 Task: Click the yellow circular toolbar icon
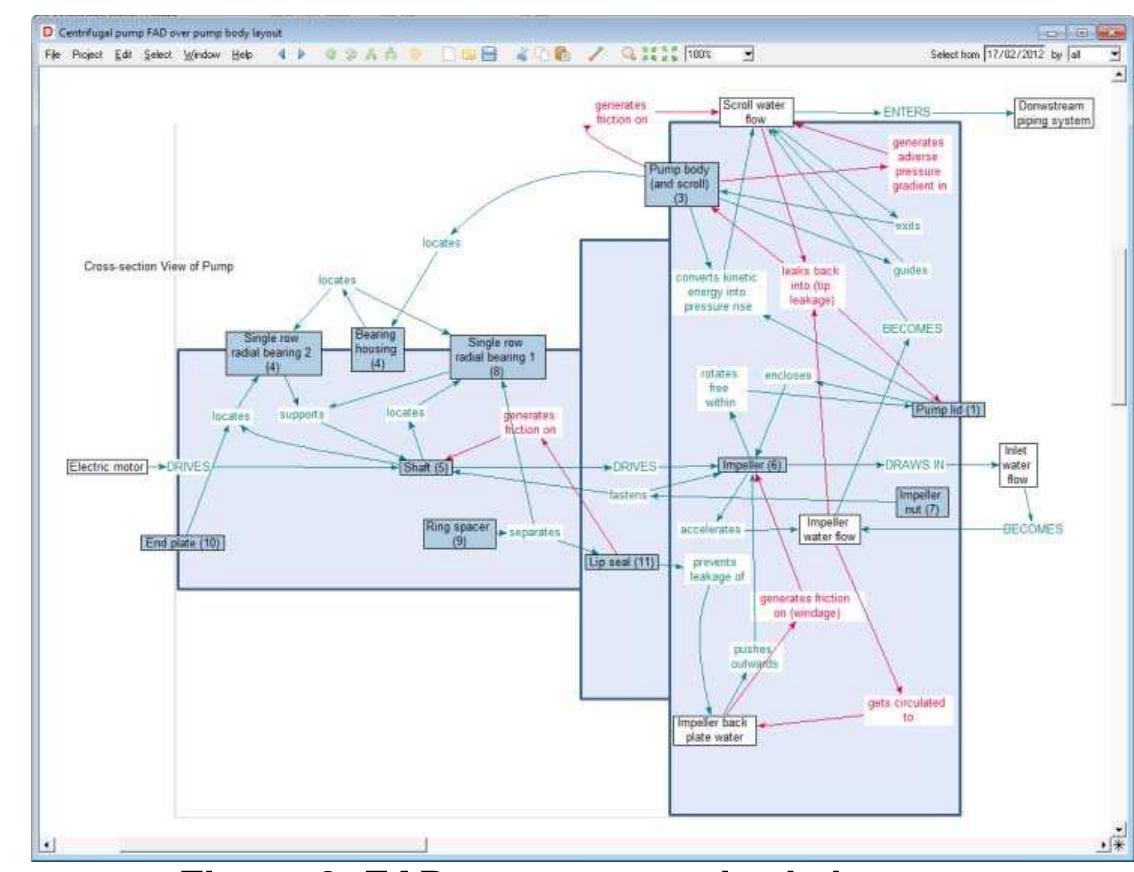point(416,54)
